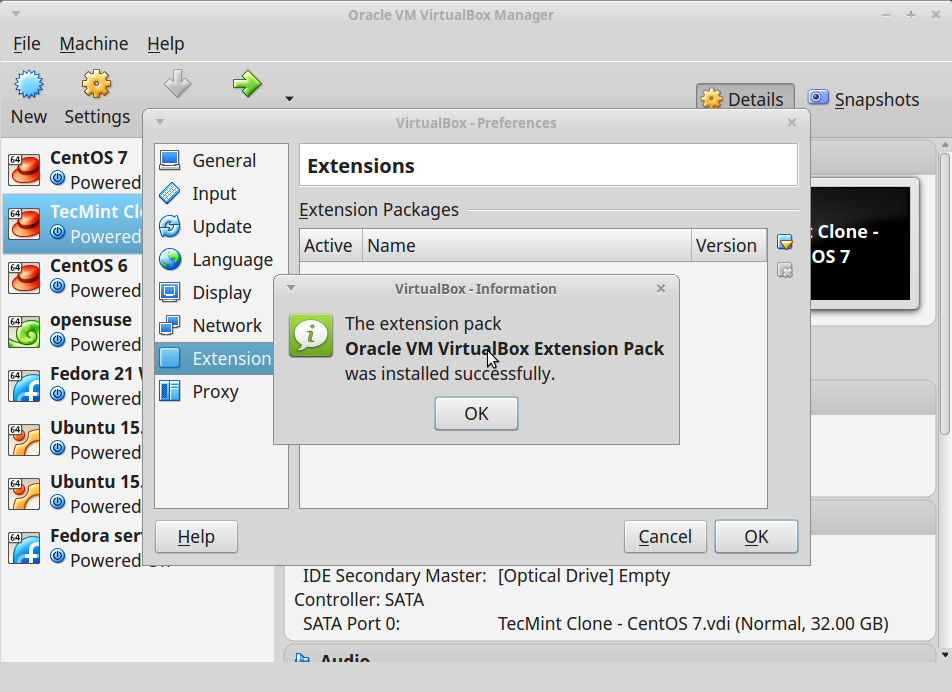Select Update label in Preferences list
Image resolution: width=952 pixels, height=692 pixels.
[x=222, y=226]
